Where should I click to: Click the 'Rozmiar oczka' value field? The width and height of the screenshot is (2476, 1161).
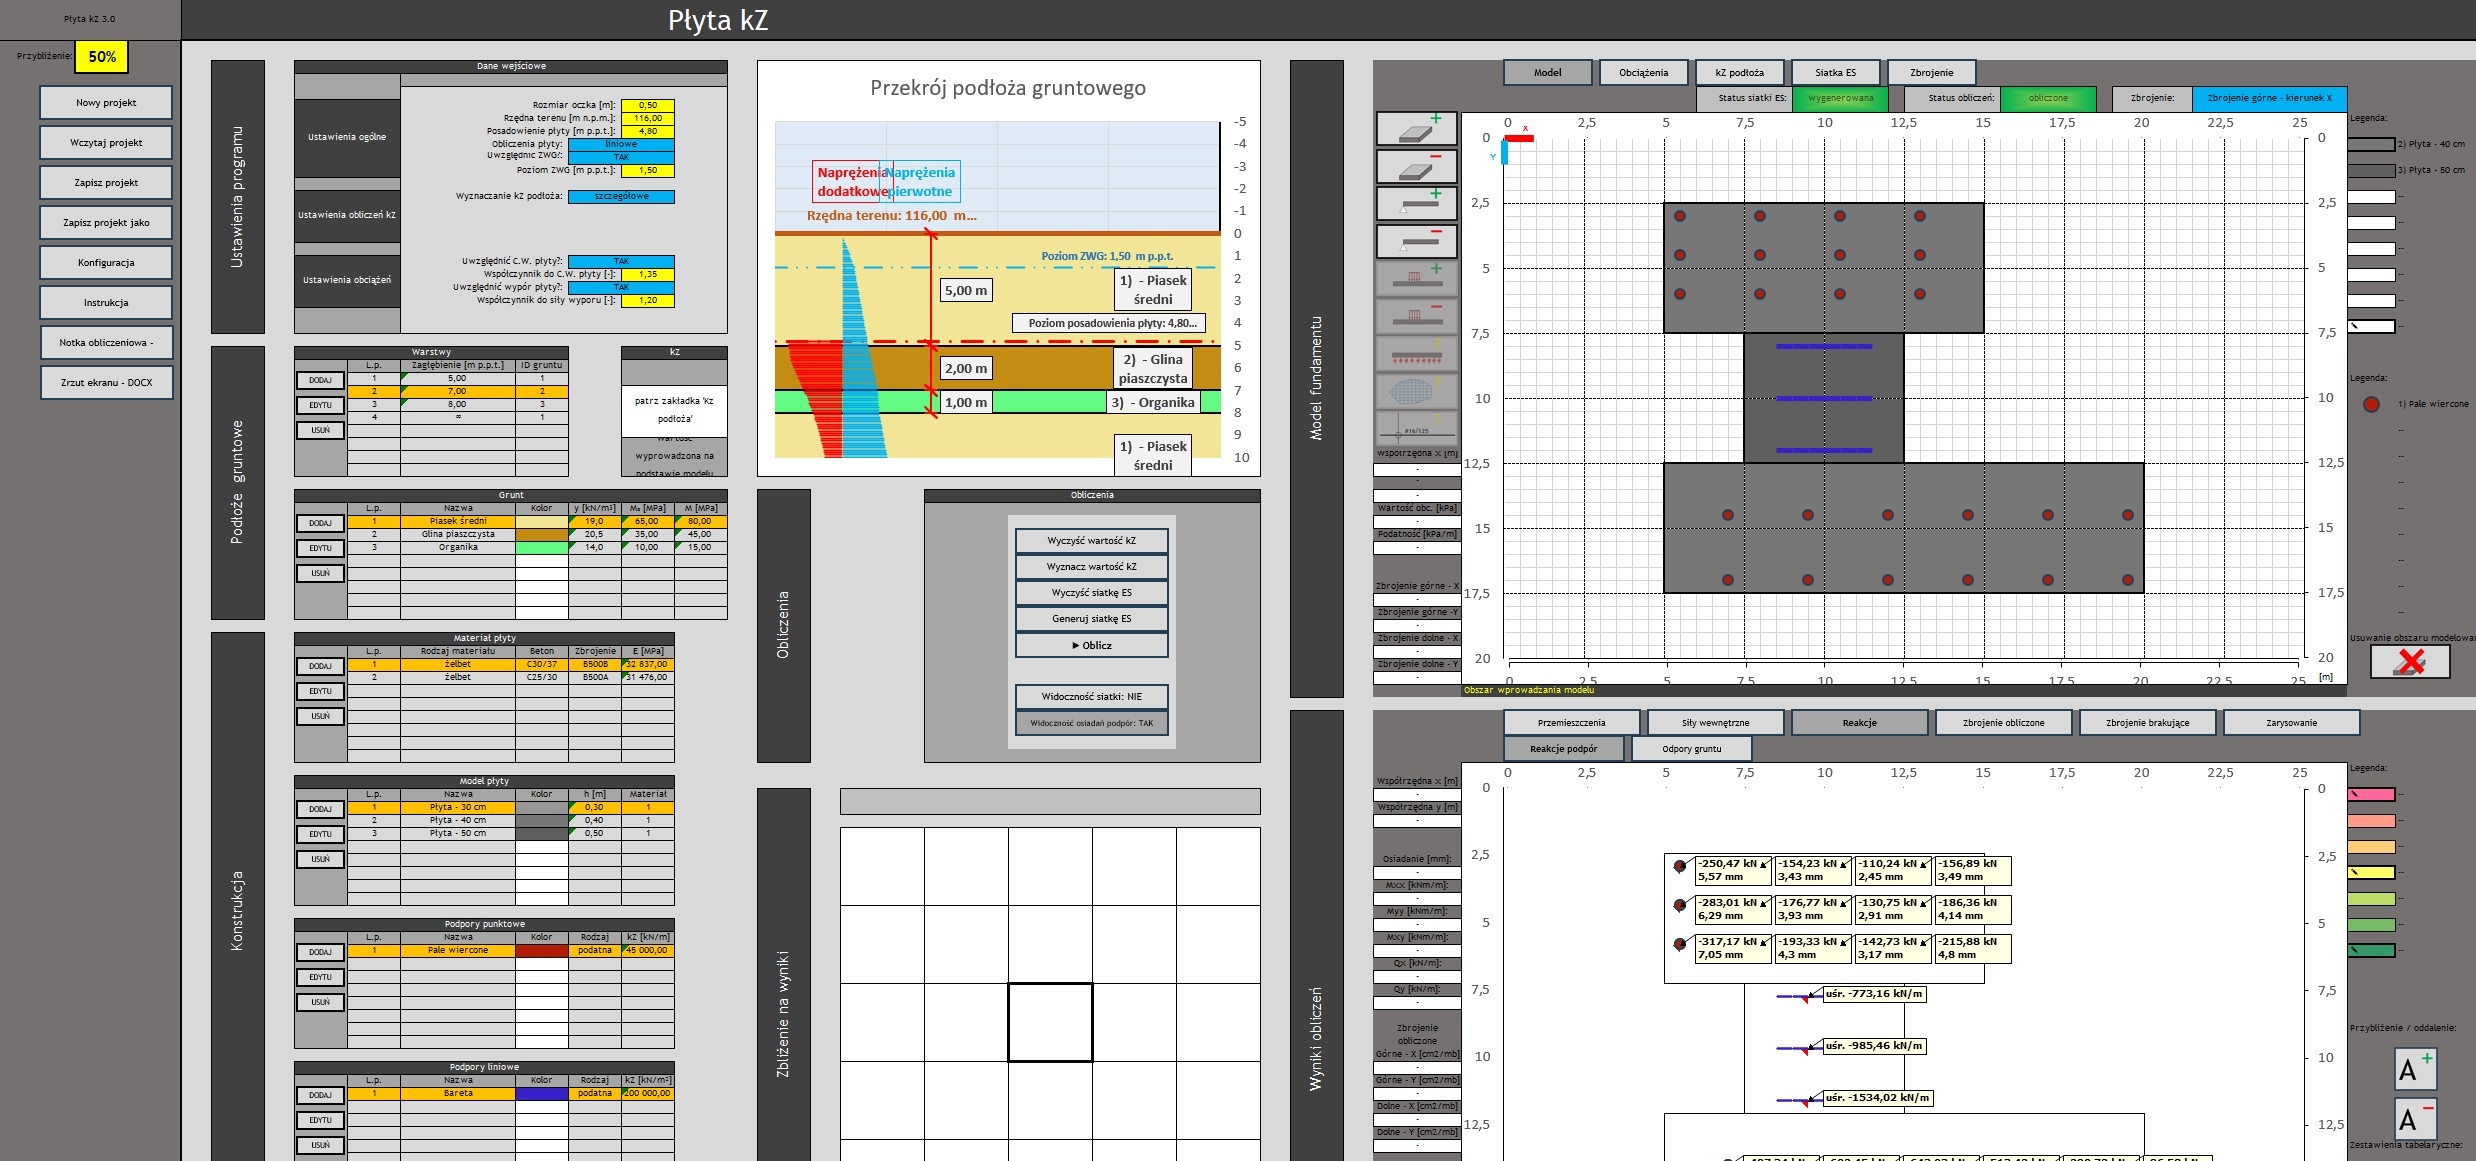647,105
